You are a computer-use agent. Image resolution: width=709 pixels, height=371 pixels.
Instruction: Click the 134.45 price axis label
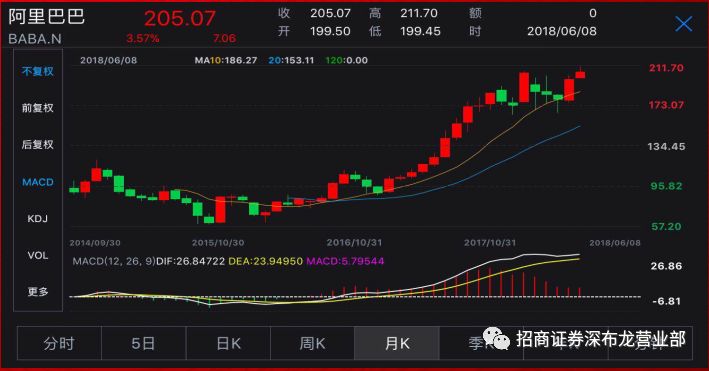coord(666,147)
